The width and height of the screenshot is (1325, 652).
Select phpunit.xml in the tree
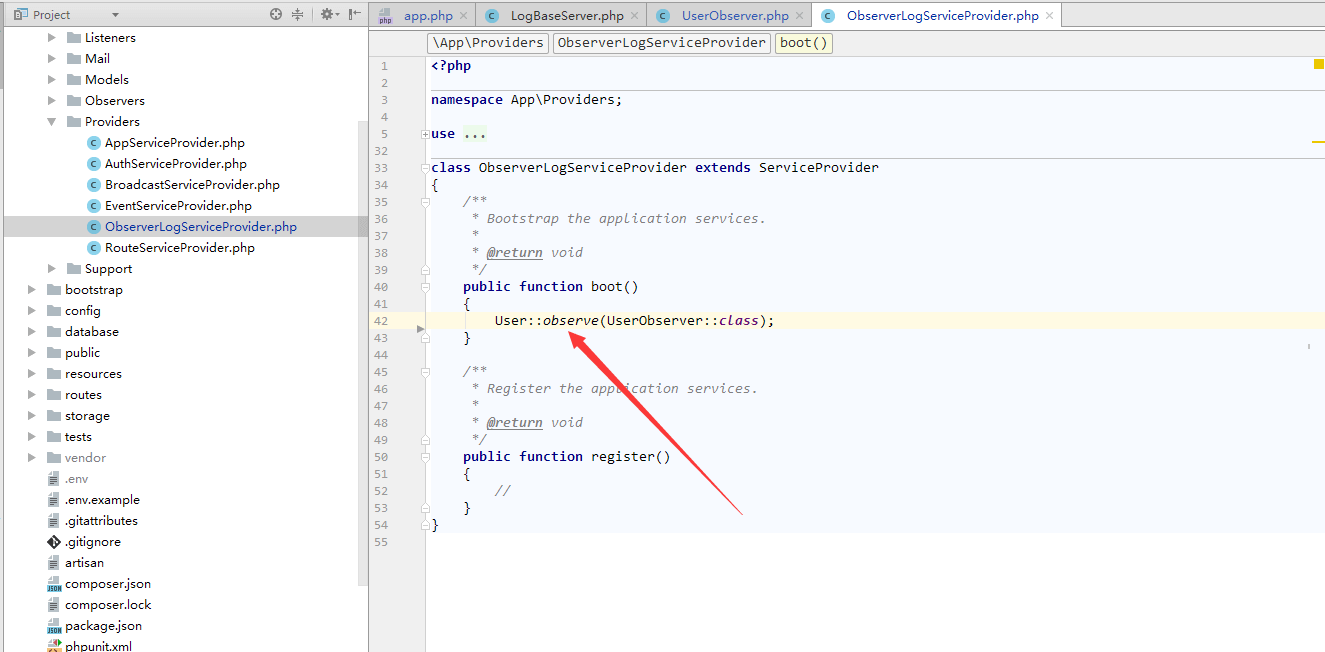click(98, 646)
